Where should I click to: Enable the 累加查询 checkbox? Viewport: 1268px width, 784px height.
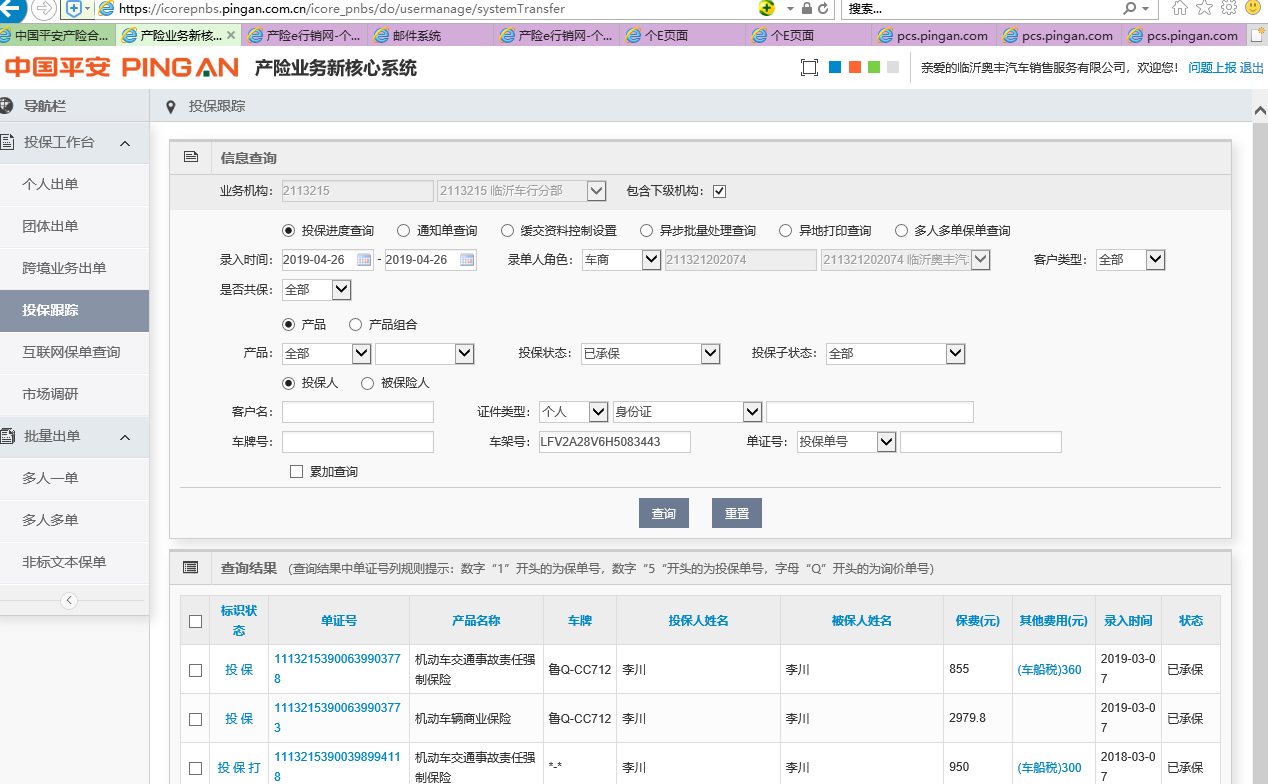pyautogui.click(x=296, y=471)
